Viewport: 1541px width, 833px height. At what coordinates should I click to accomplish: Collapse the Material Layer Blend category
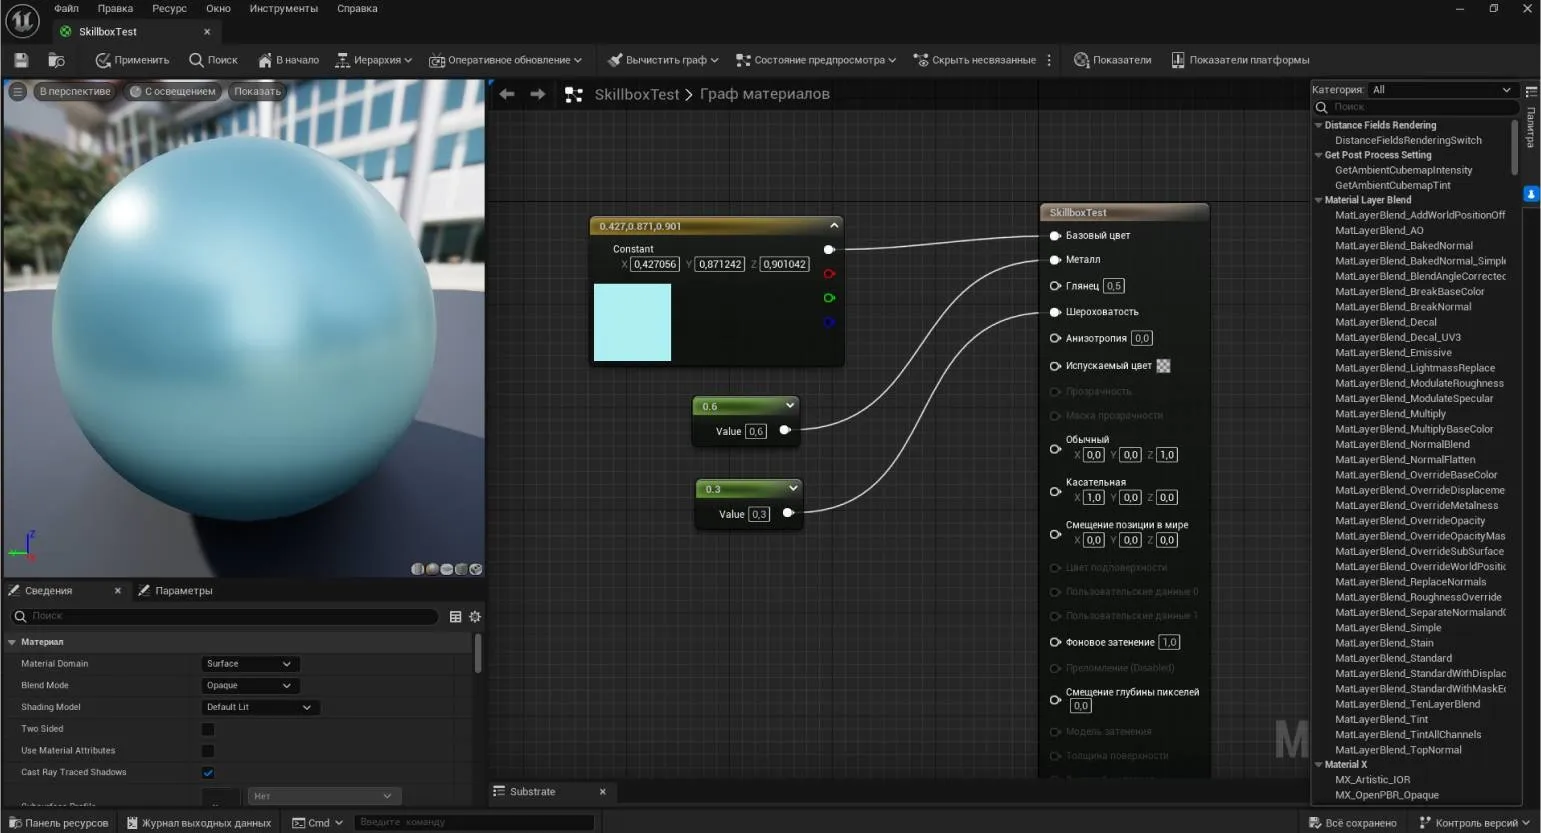click(1318, 200)
